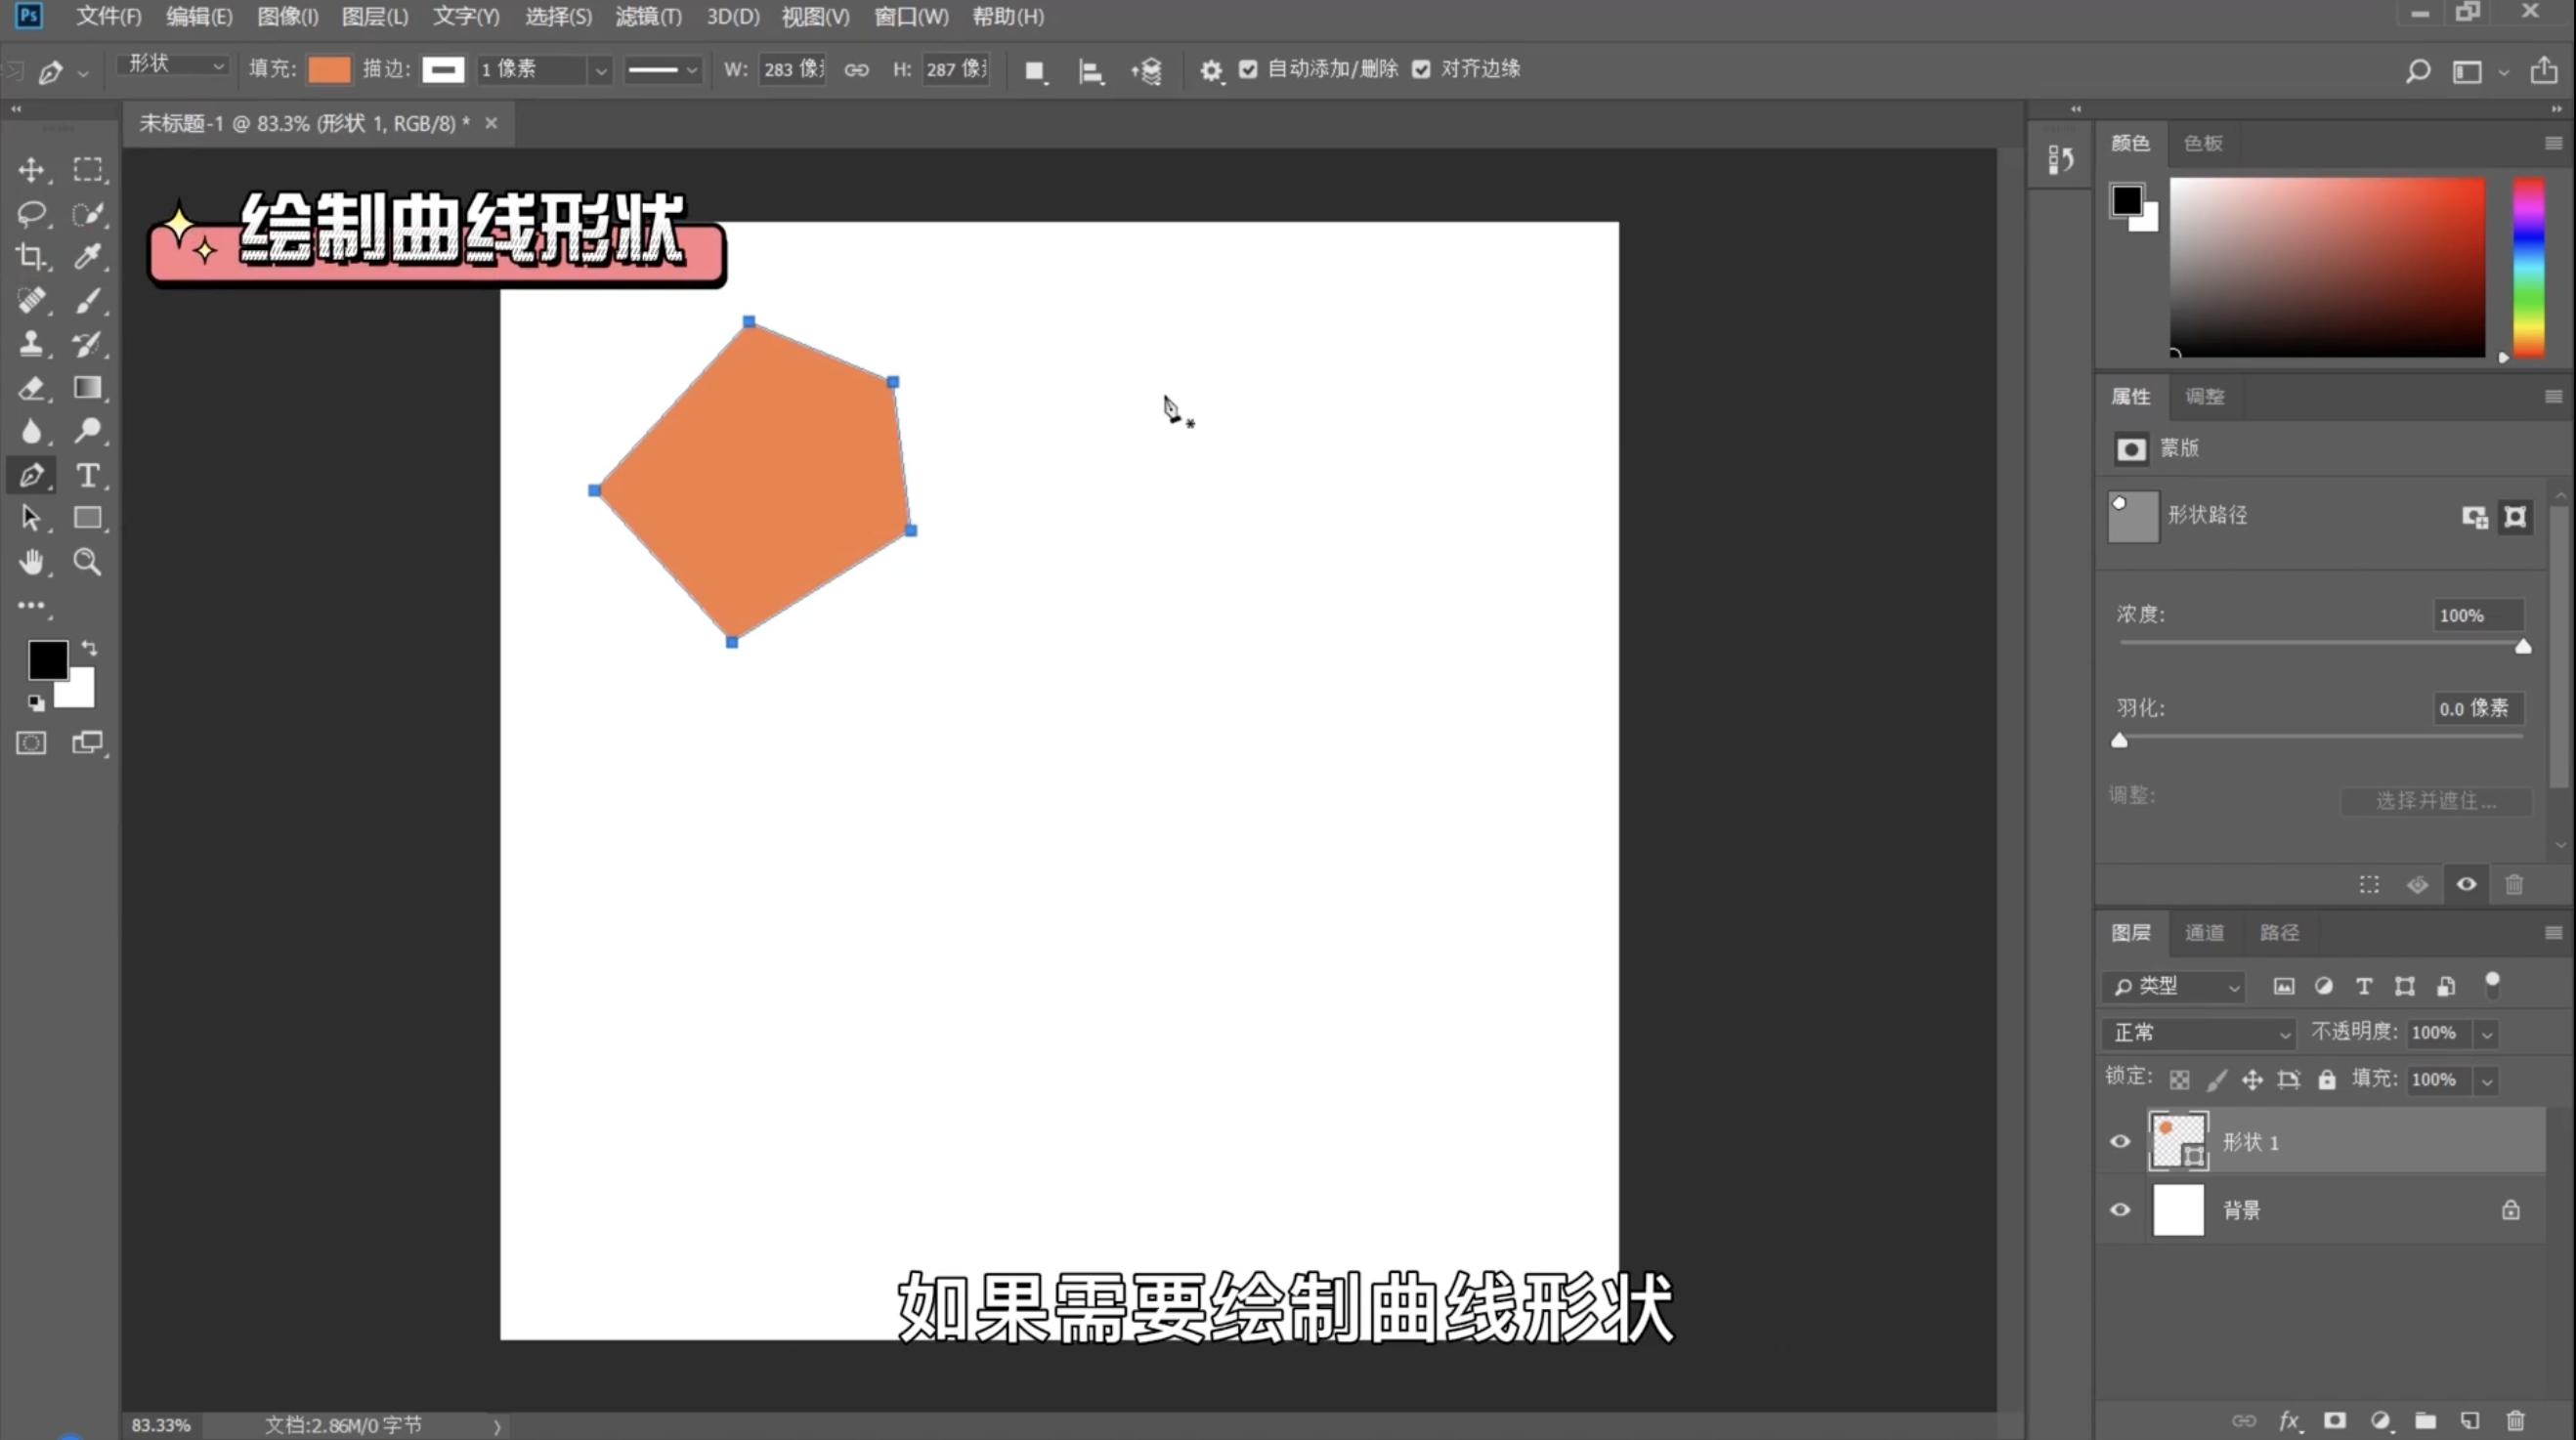Click the orange 填充 color swatch
The width and height of the screenshot is (2576, 1440).
[x=329, y=69]
